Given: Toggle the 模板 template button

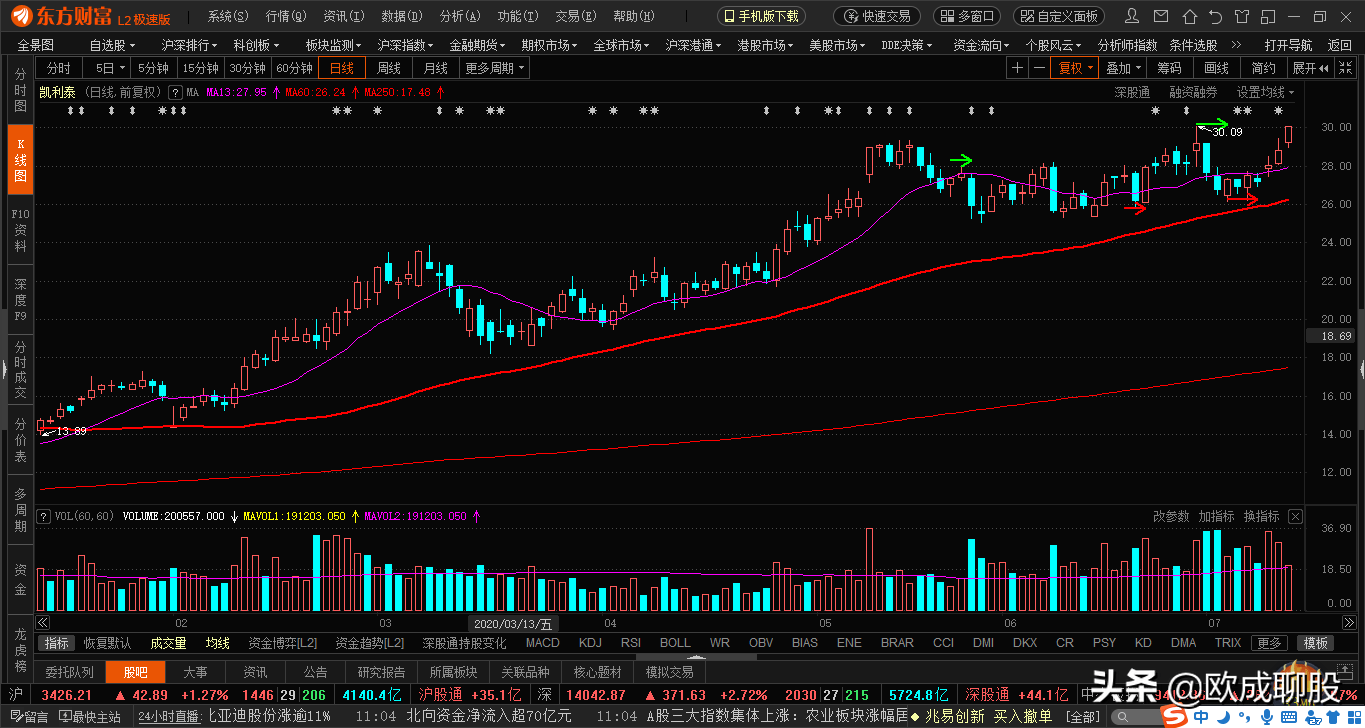Looking at the screenshot, I should 1315,643.
